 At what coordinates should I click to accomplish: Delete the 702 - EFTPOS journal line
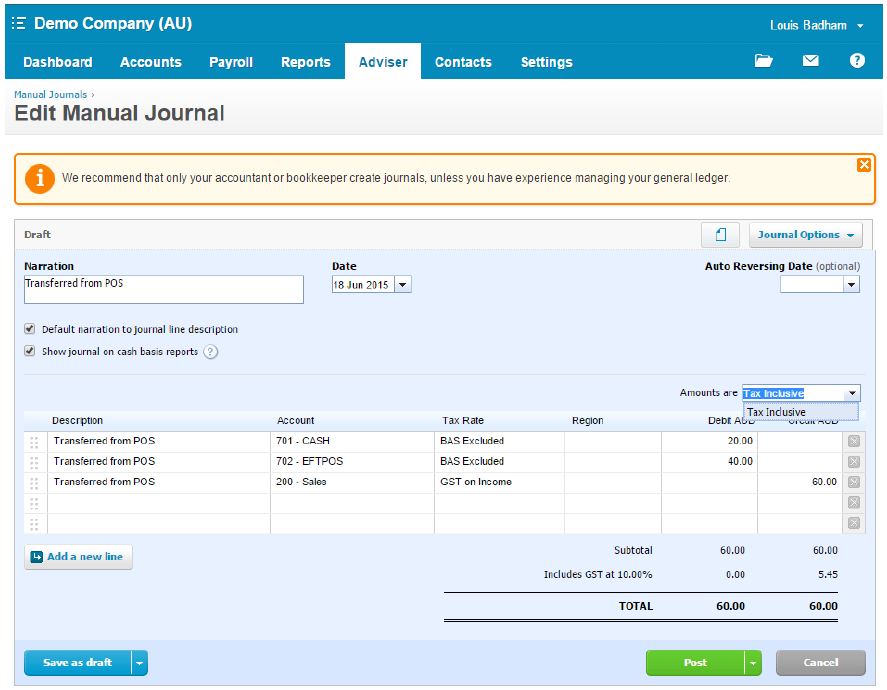coord(854,462)
